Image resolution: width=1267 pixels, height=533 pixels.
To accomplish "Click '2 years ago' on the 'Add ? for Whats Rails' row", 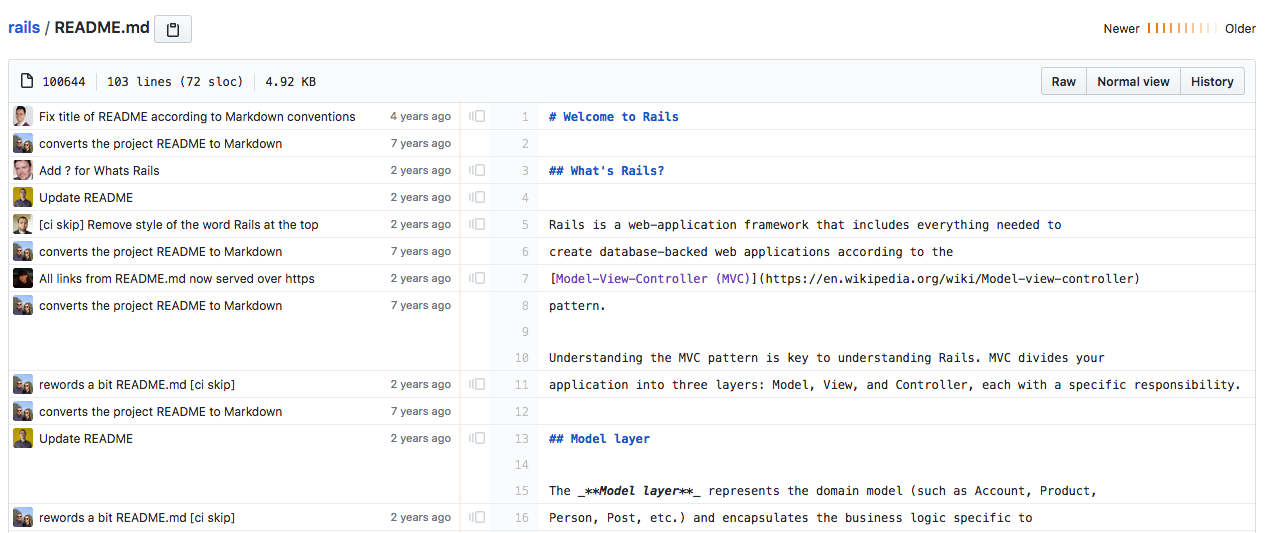I will click(x=420, y=170).
